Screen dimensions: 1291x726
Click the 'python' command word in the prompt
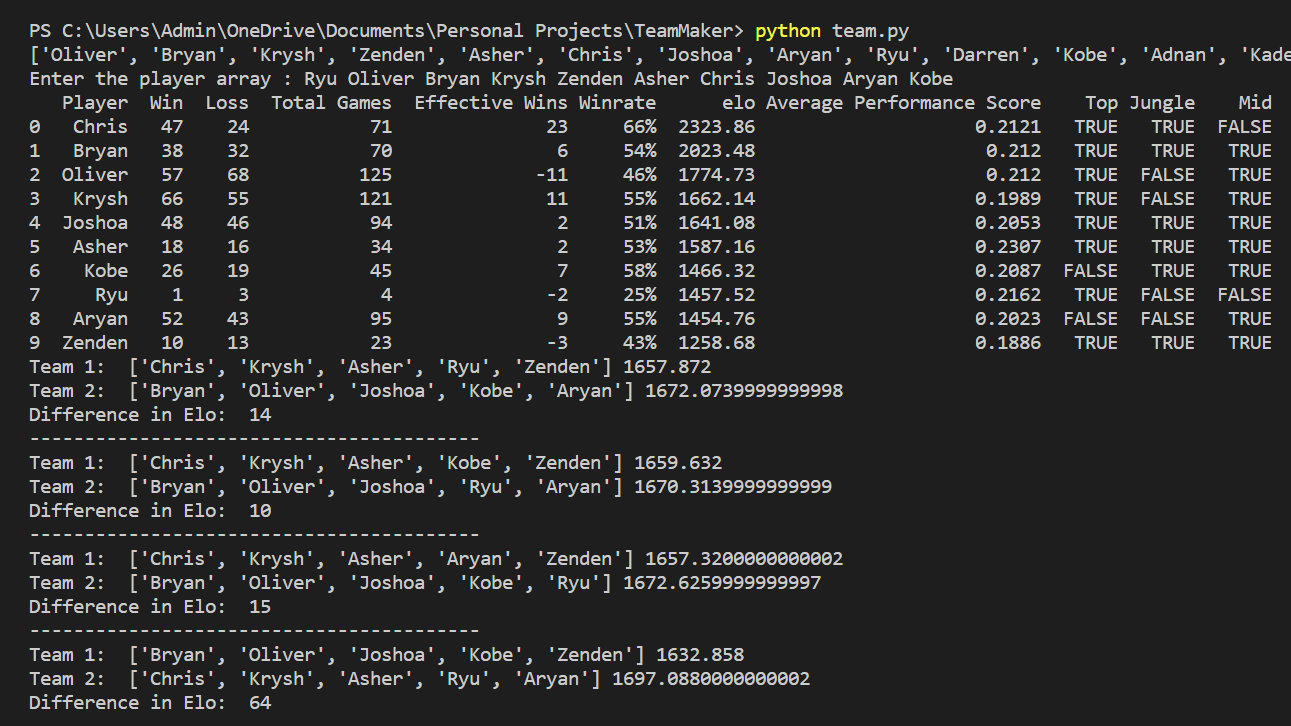[x=788, y=31]
